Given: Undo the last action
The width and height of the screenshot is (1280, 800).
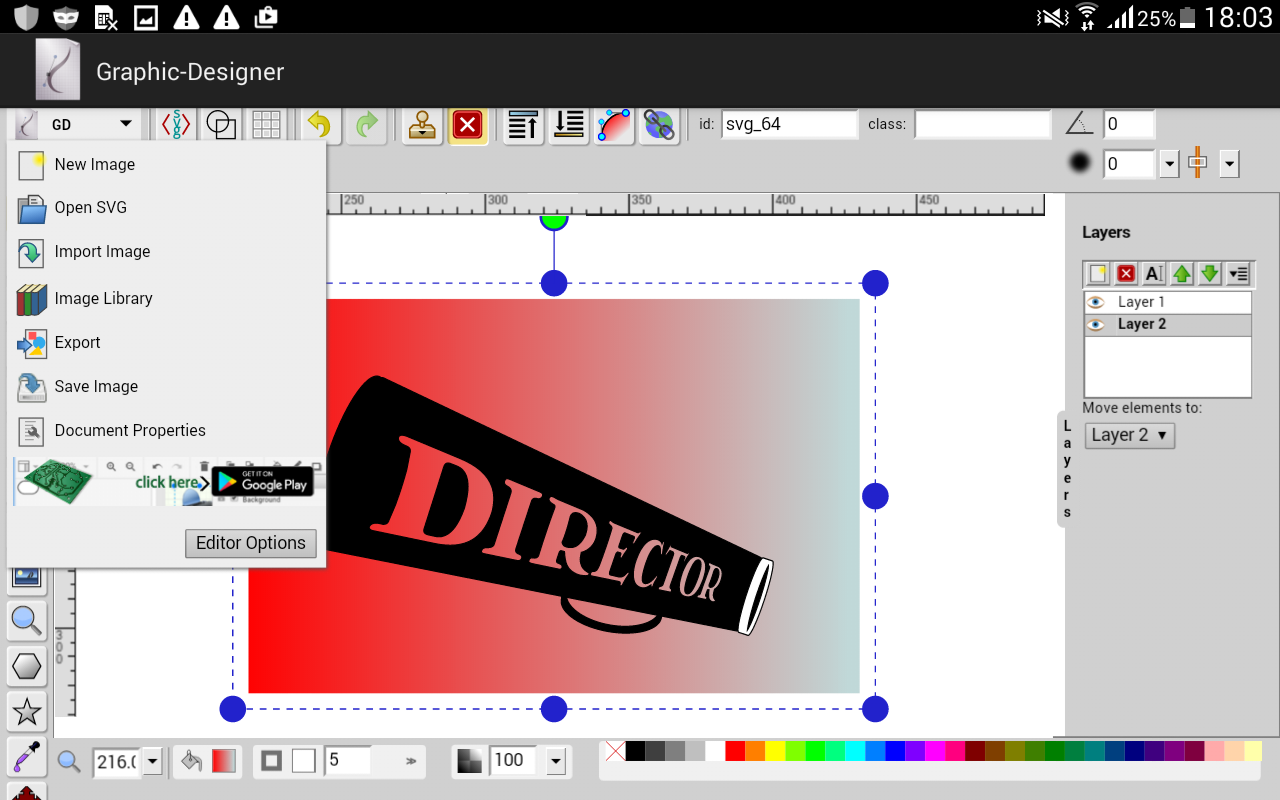Looking at the screenshot, I should 319,125.
